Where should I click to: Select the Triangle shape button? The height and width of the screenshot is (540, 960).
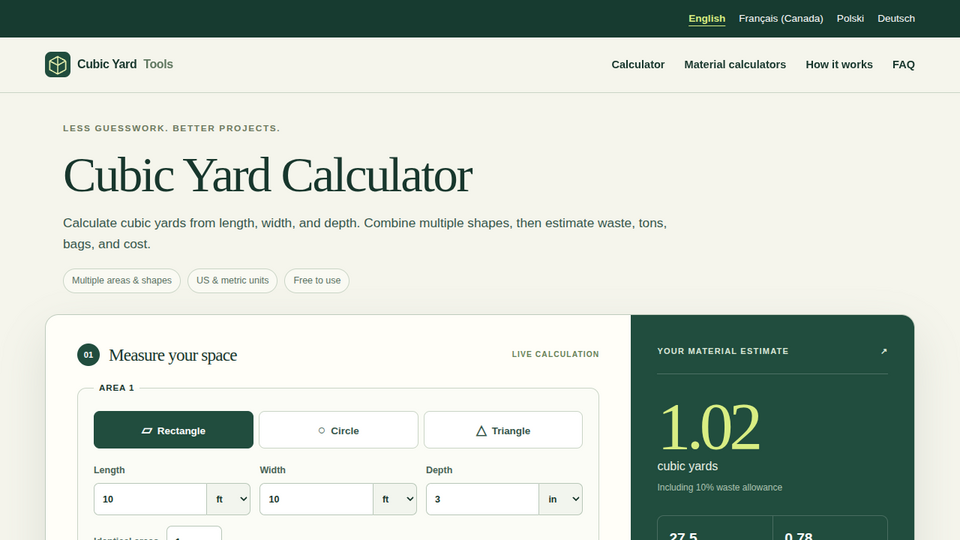point(503,430)
